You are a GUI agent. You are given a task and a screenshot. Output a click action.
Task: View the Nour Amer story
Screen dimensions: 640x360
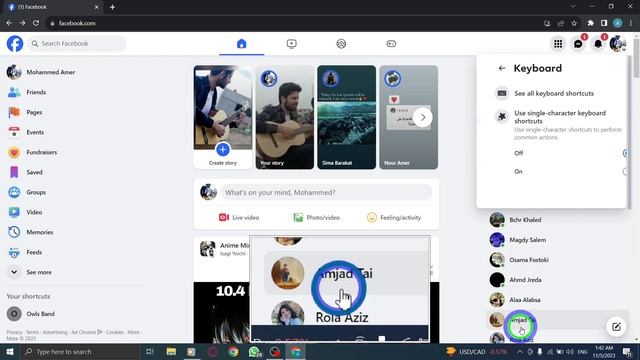point(409,118)
